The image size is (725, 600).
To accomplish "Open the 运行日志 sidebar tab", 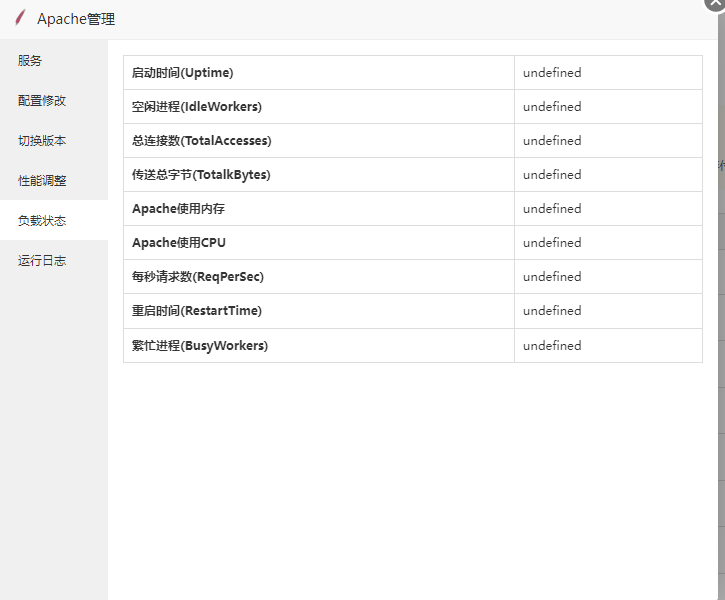I will point(54,260).
